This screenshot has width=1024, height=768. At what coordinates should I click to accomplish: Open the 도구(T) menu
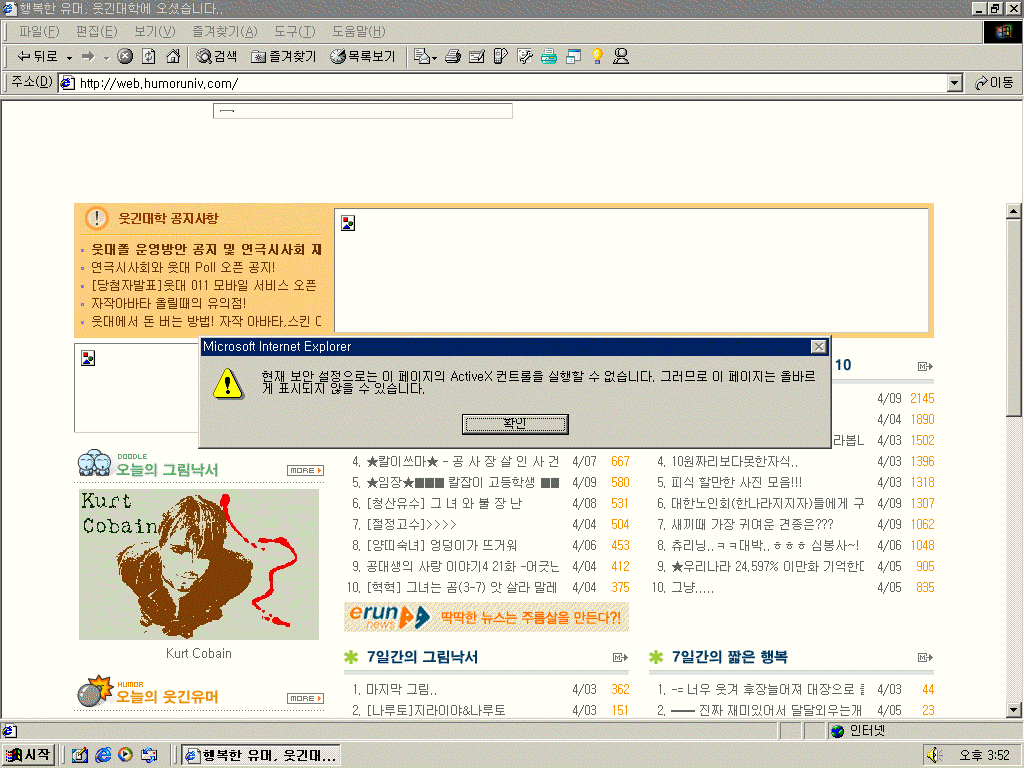coord(294,32)
